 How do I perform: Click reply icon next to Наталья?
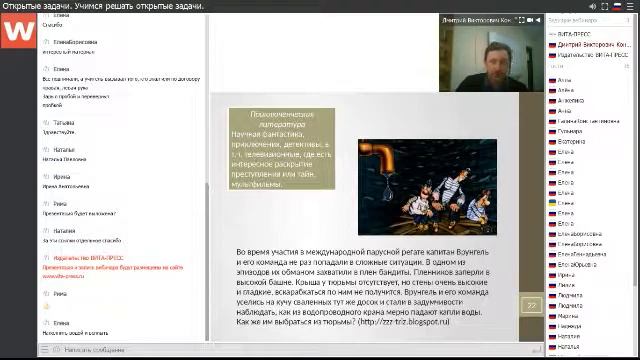coord(46,150)
